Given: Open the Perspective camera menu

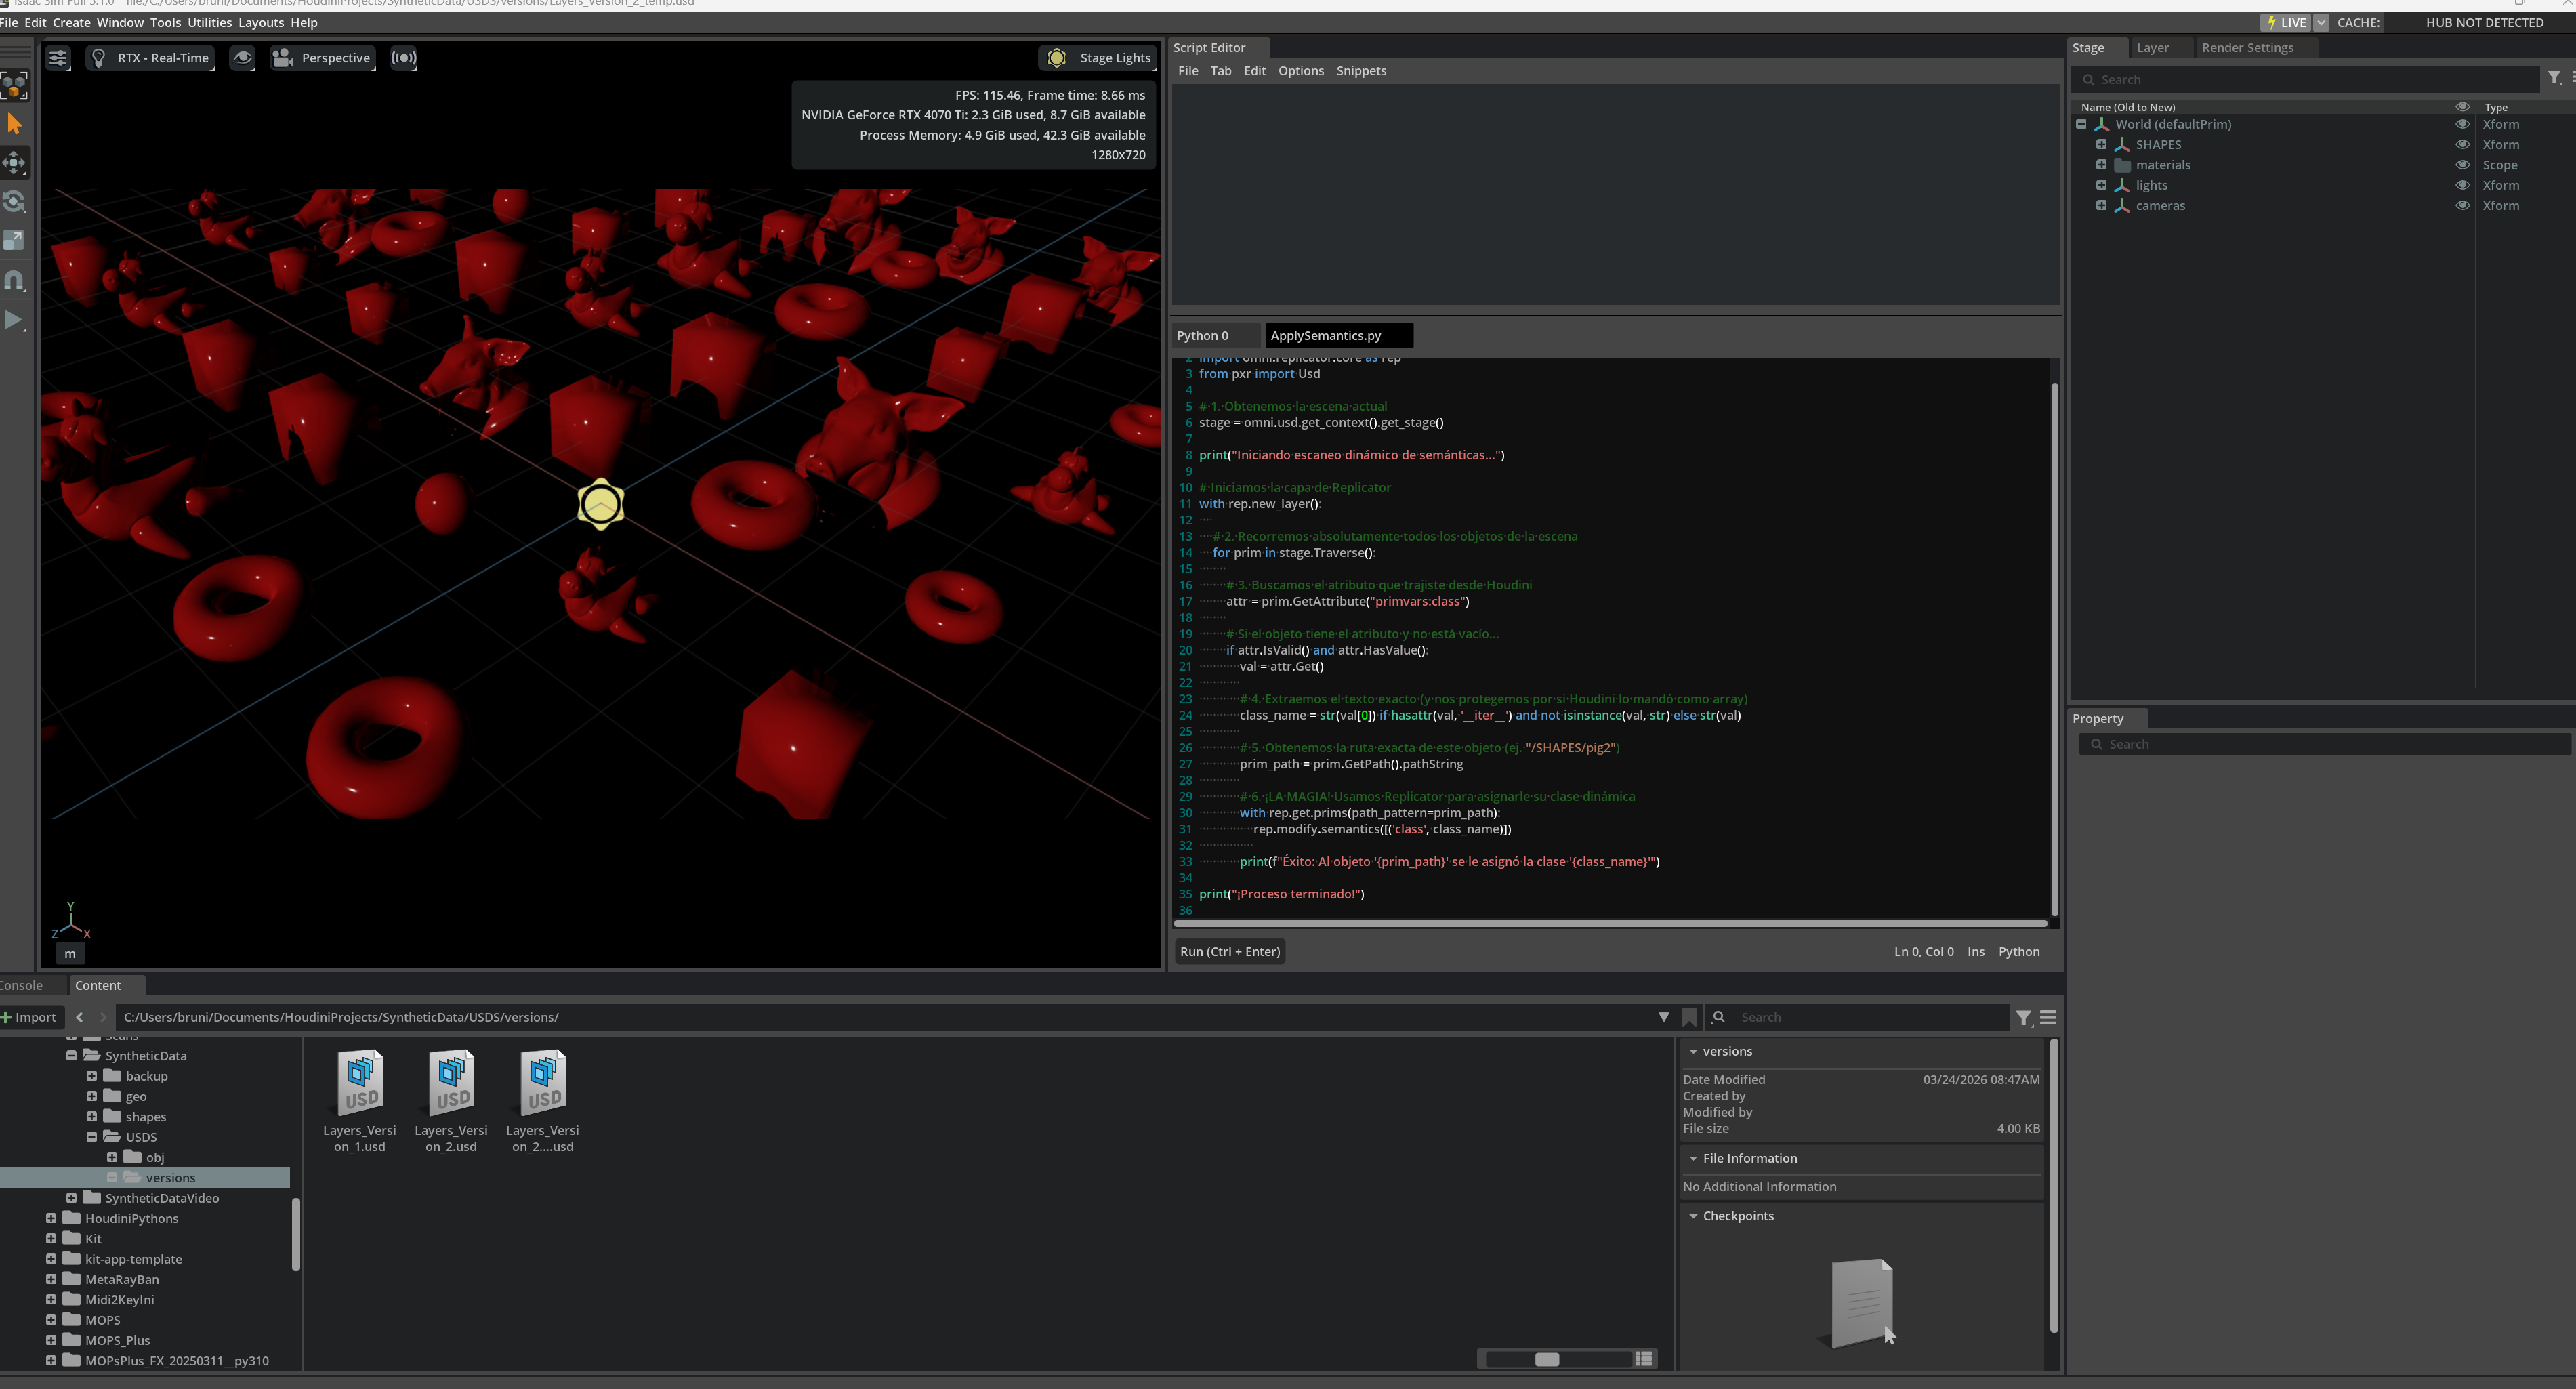Looking at the screenshot, I should coord(322,58).
